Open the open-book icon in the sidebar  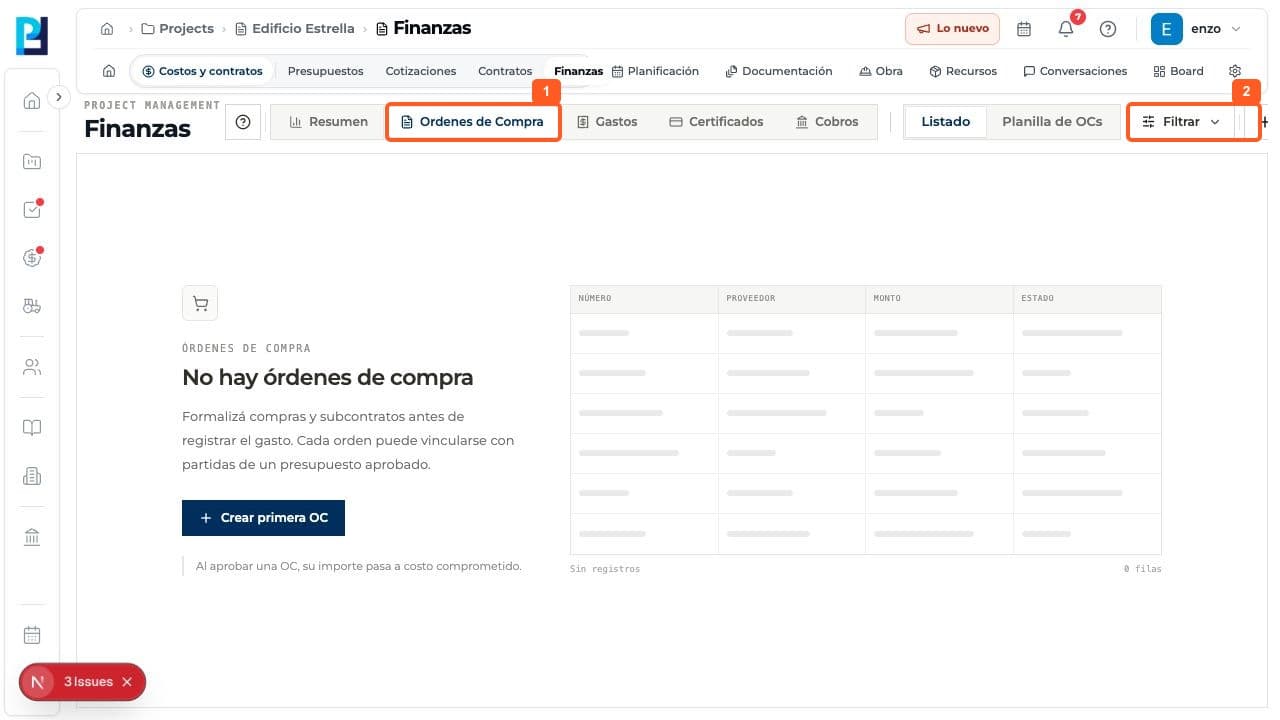(x=32, y=428)
